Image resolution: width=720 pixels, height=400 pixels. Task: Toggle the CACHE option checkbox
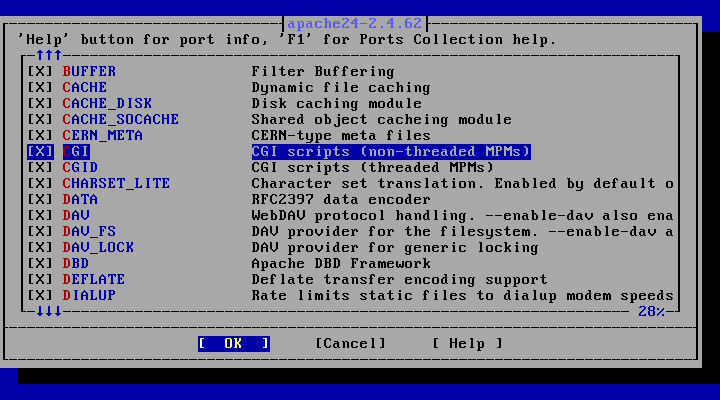[40, 88]
